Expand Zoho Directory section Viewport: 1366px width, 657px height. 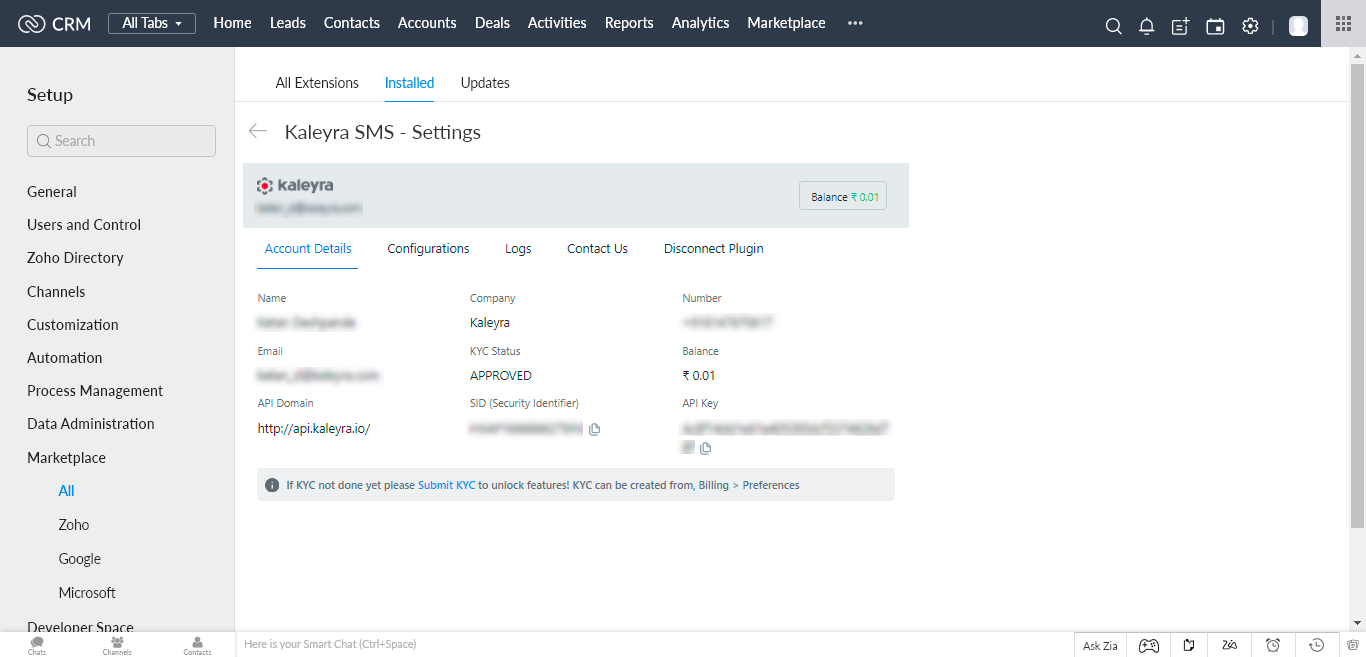click(x=75, y=257)
